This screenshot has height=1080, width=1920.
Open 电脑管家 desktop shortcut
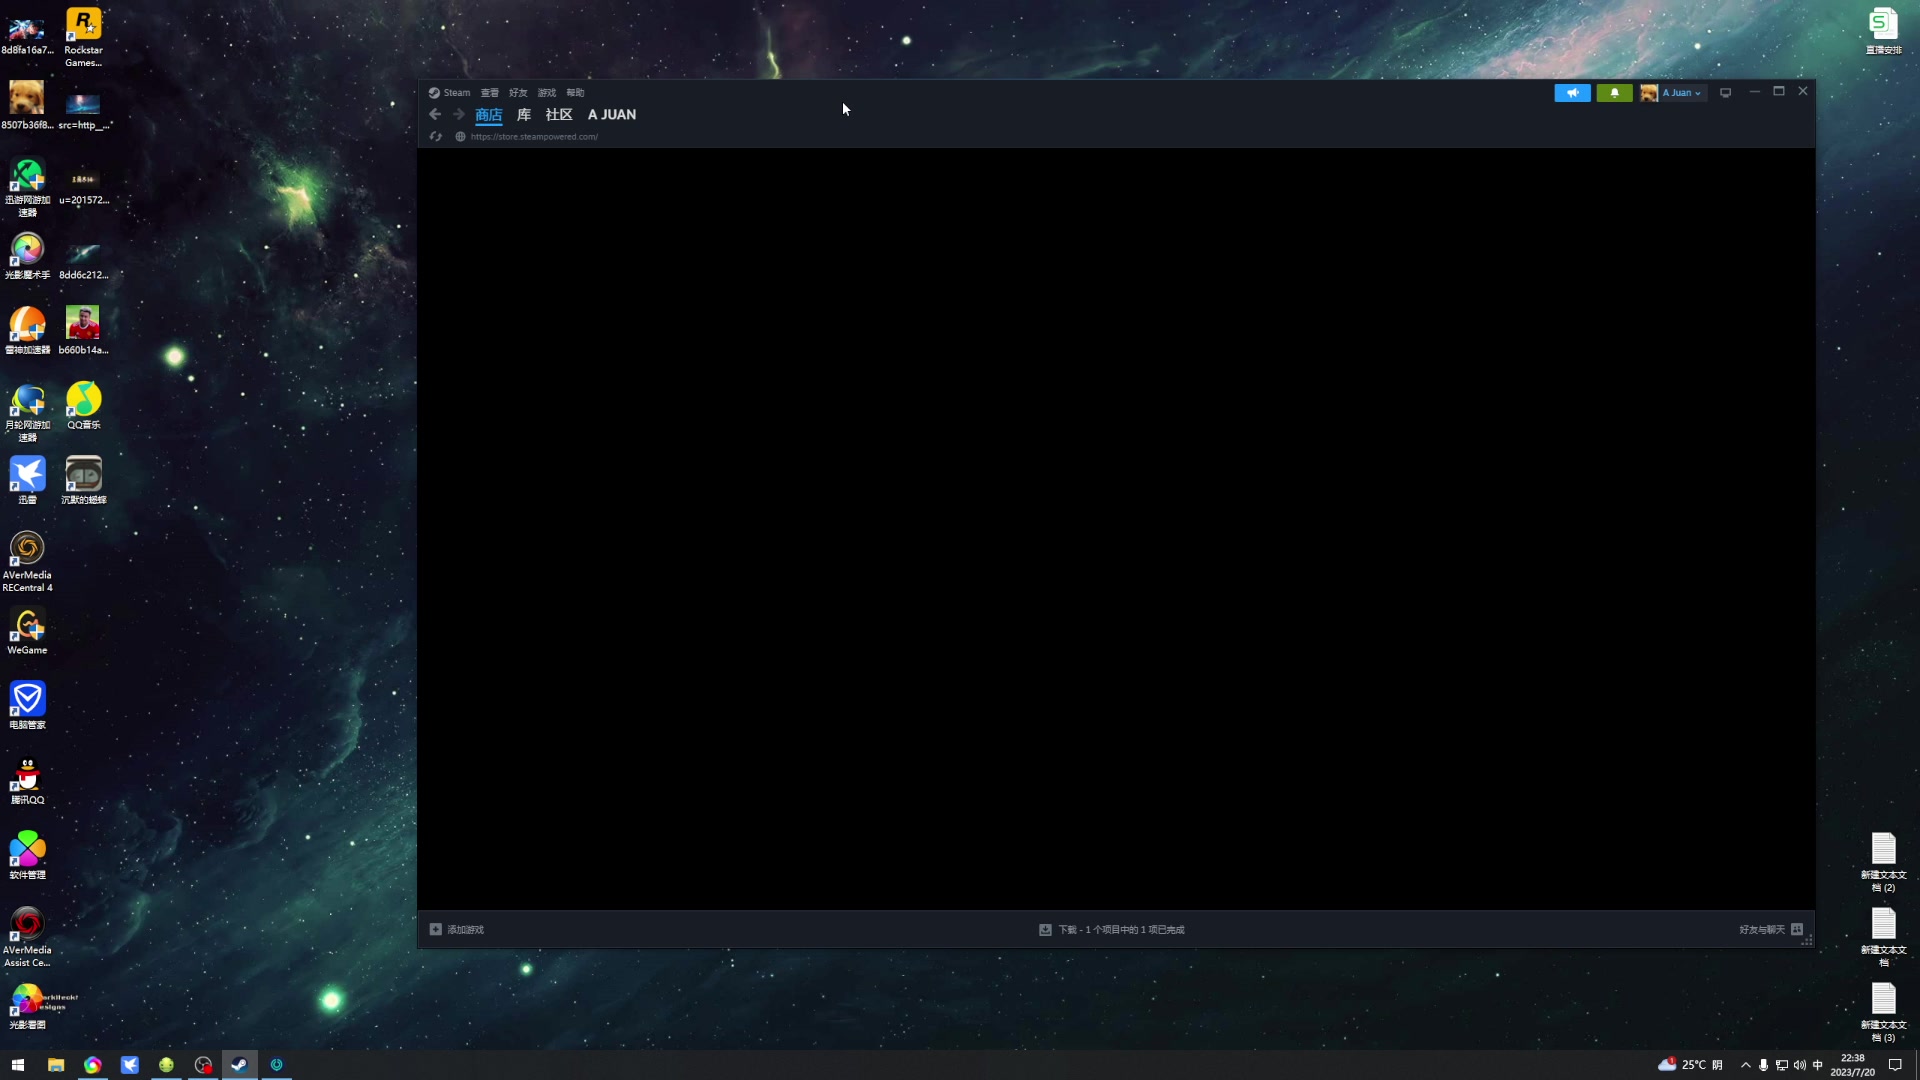[27, 706]
